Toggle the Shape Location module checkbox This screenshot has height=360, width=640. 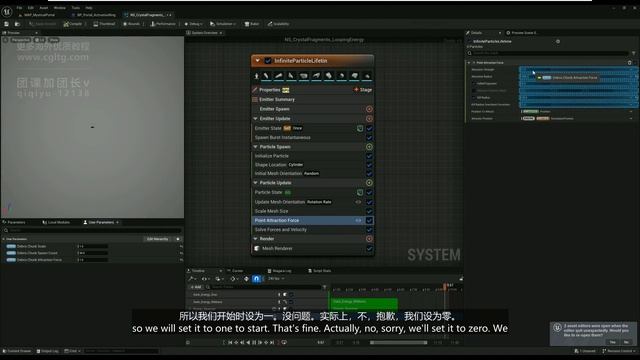pyautogui.click(x=369, y=165)
